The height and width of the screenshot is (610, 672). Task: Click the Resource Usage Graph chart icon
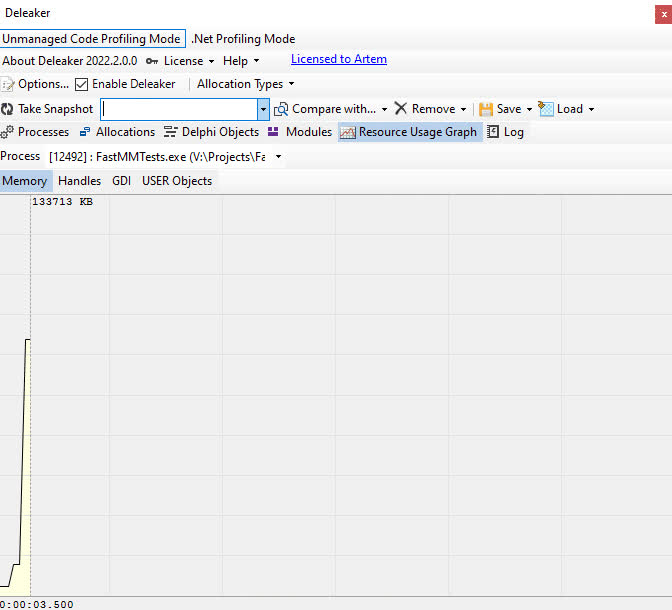[347, 133]
